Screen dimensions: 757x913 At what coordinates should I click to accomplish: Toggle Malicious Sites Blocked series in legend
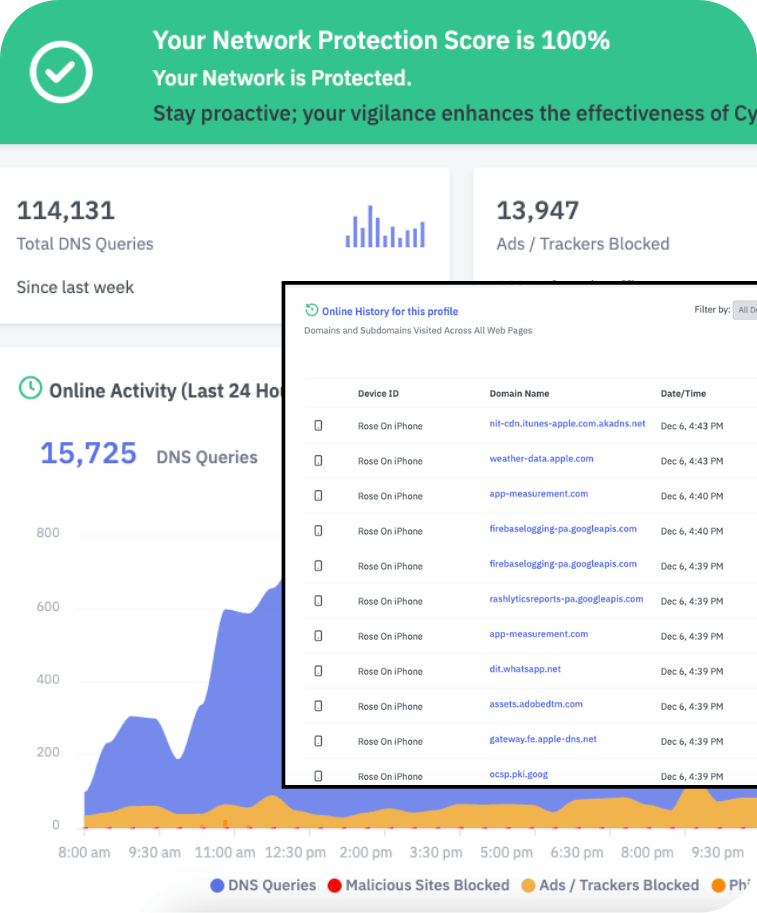tap(420, 885)
